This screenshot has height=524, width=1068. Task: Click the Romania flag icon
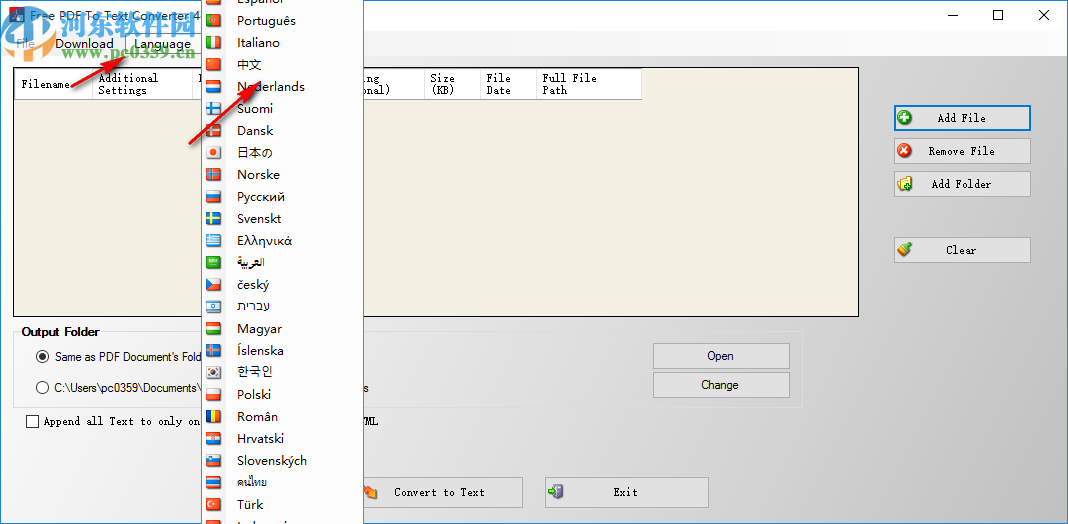213,417
